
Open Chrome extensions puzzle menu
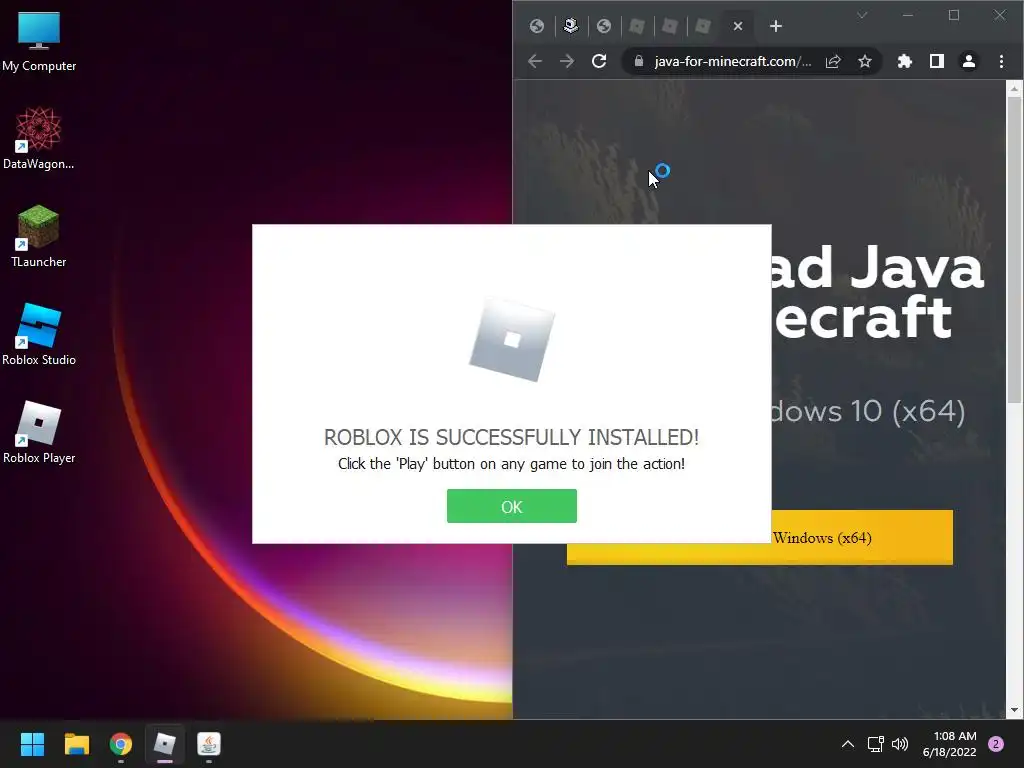[904, 61]
